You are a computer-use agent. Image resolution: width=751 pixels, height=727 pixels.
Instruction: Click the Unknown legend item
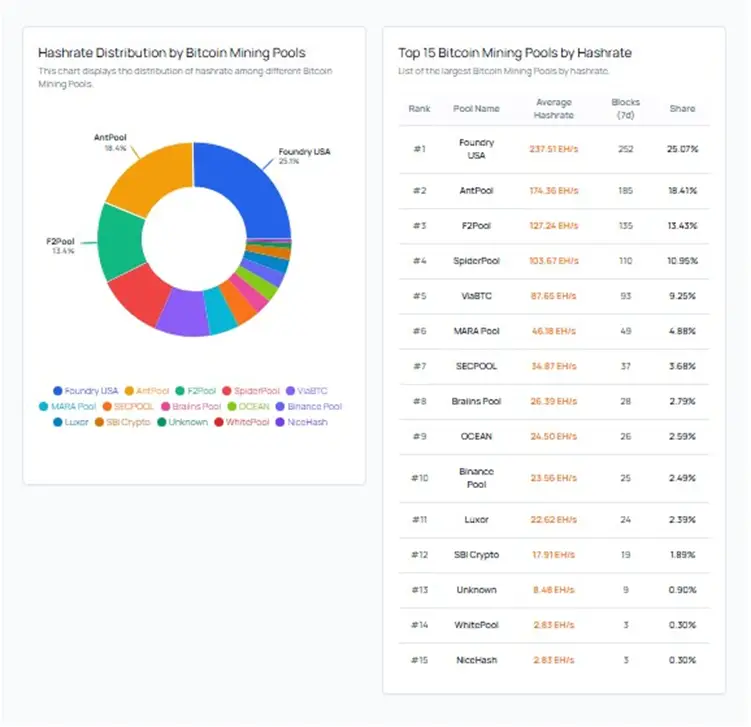tap(182, 422)
